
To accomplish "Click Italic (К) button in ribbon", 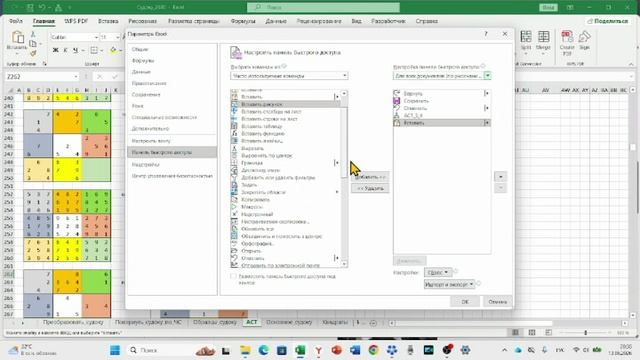I will [65, 50].
